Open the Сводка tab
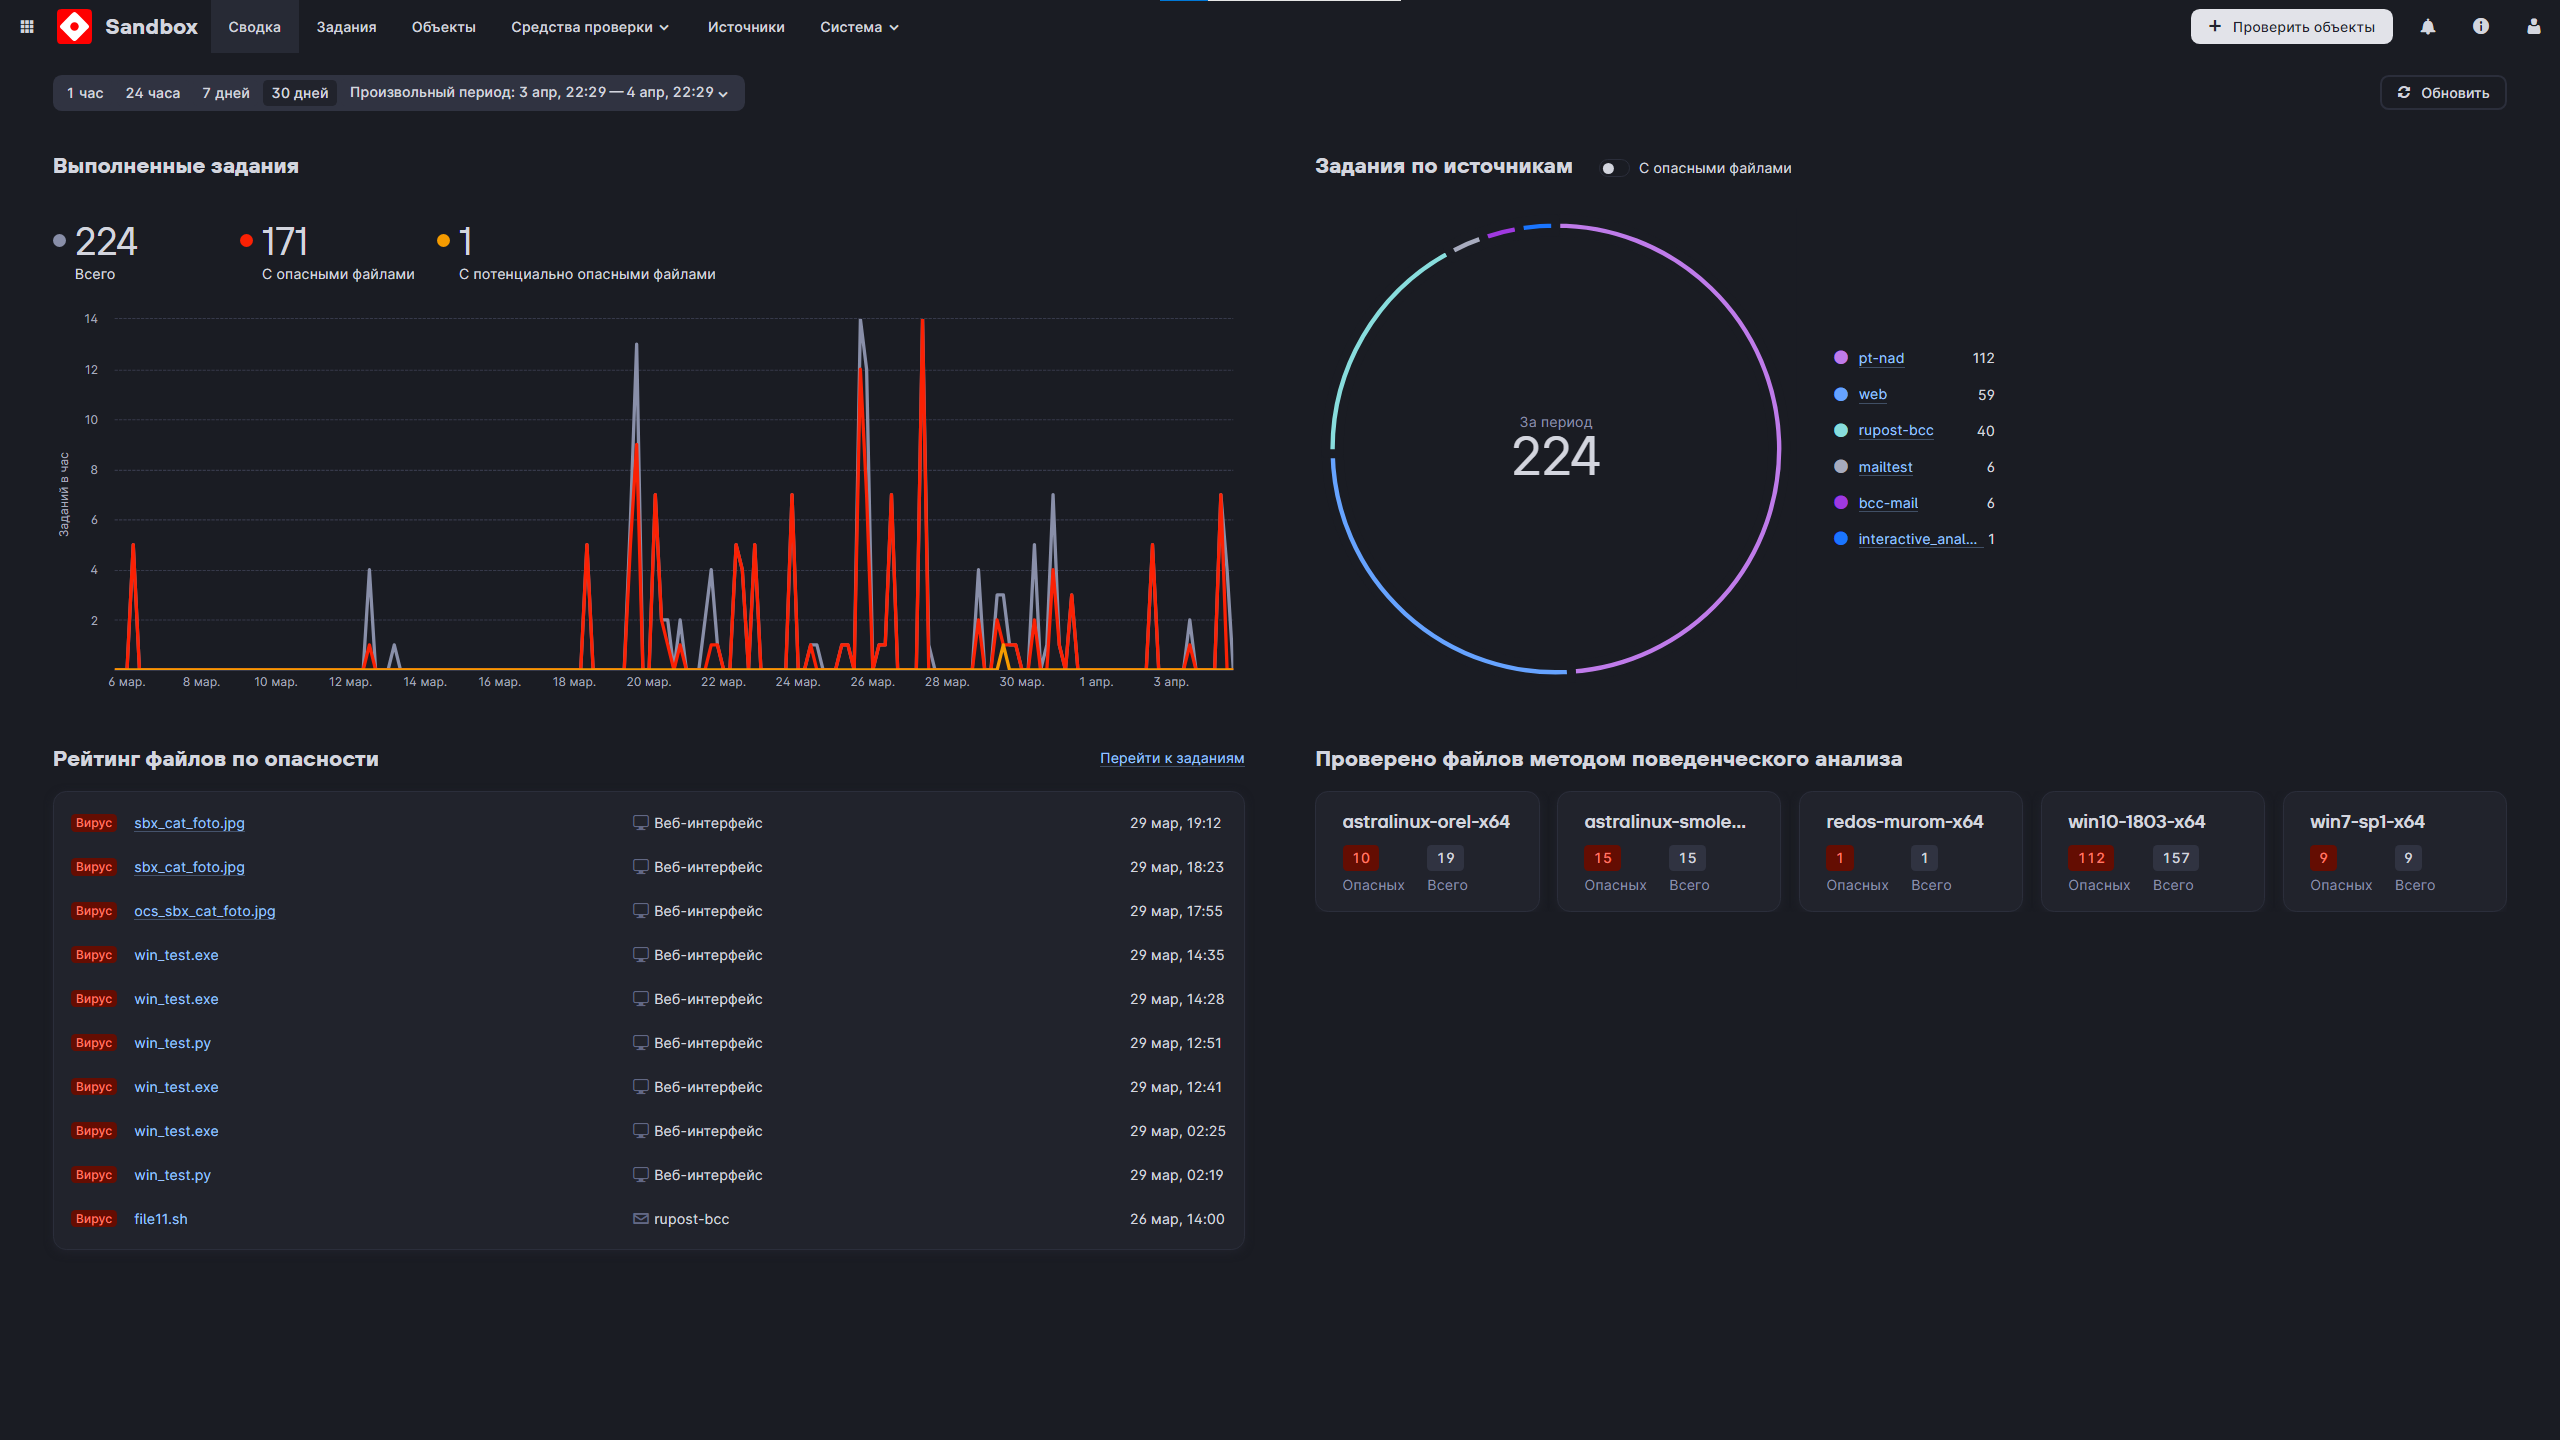 coord(255,27)
